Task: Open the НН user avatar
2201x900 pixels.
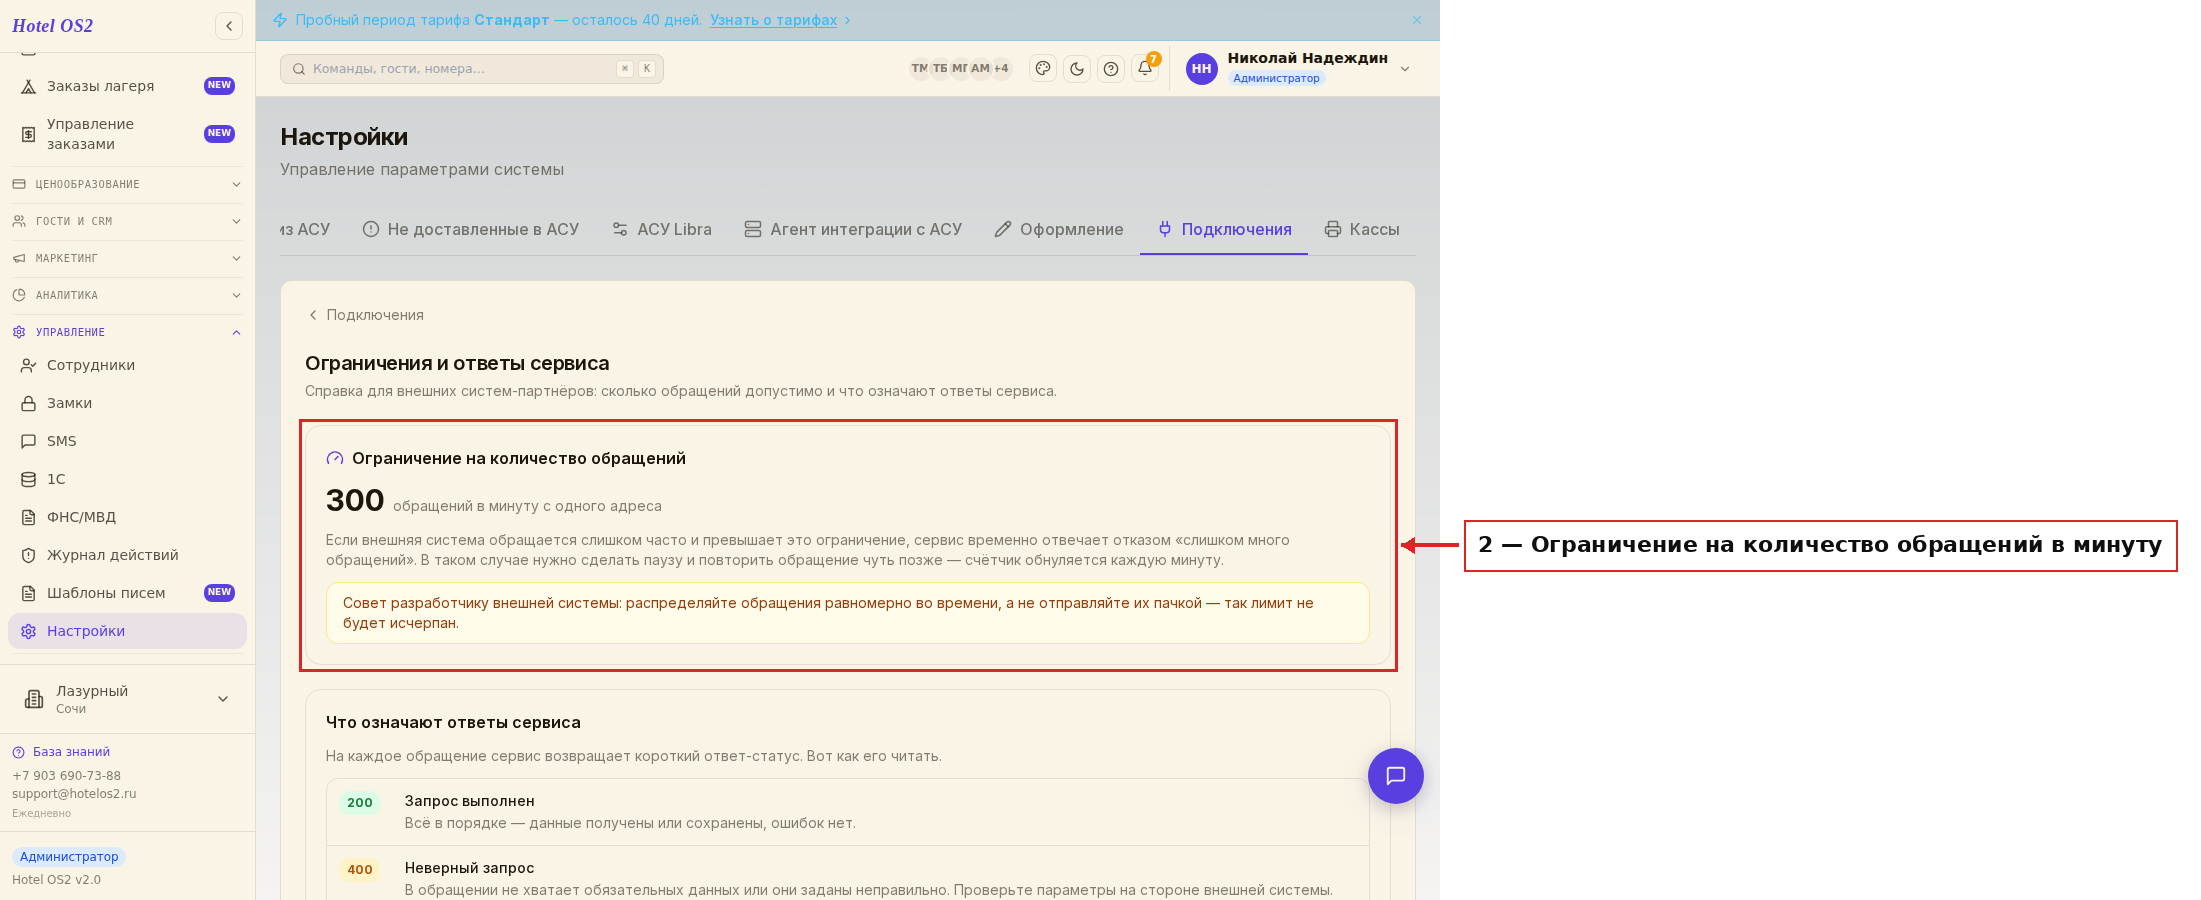Action: click(x=1202, y=69)
